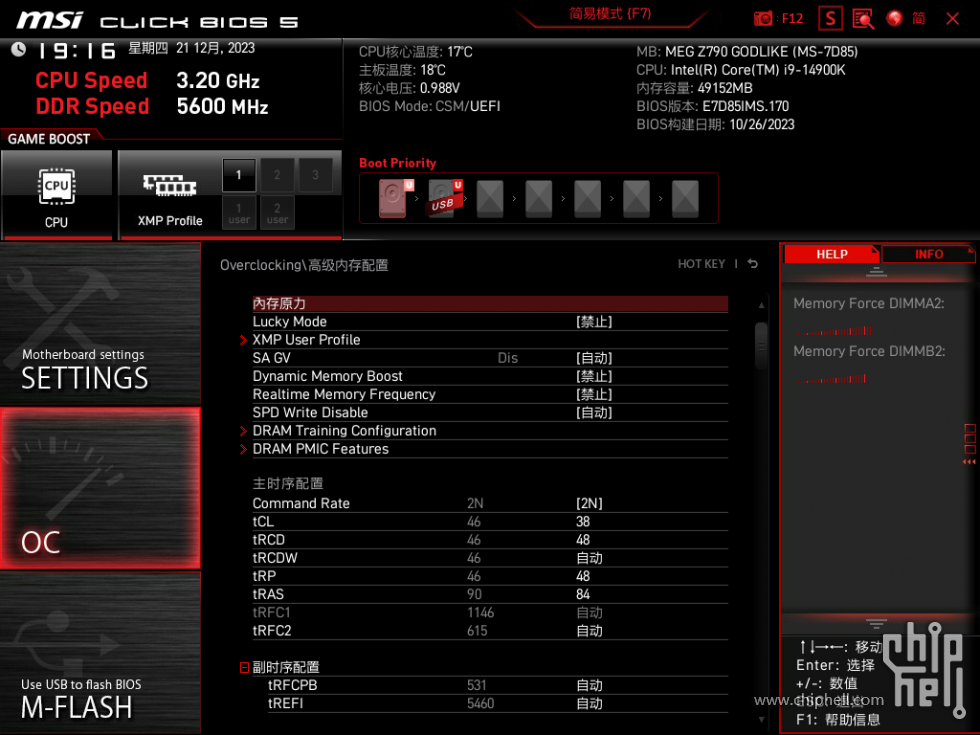Change the Dynamic Memory Boost value

(x=594, y=376)
